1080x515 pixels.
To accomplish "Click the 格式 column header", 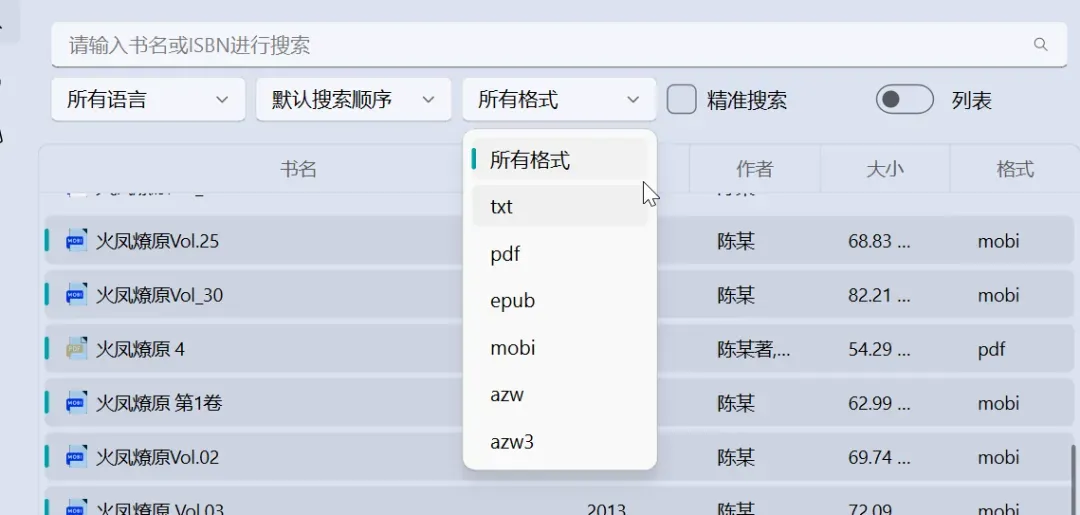I will pos(1015,169).
